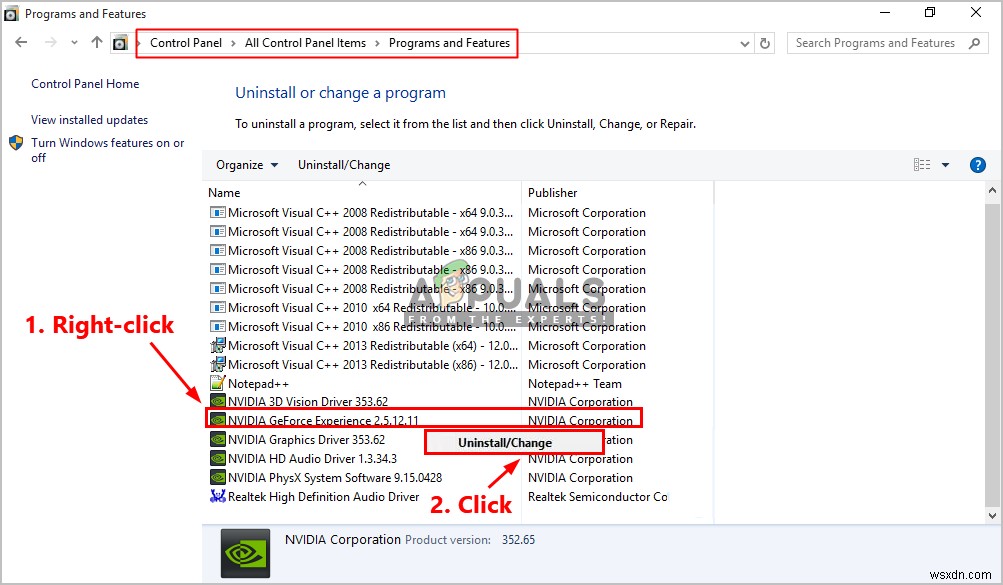The height and width of the screenshot is (585, 1003).
Task: Expand recent locations chevron near navigation arrows
Action: click(x=74, y=43)
